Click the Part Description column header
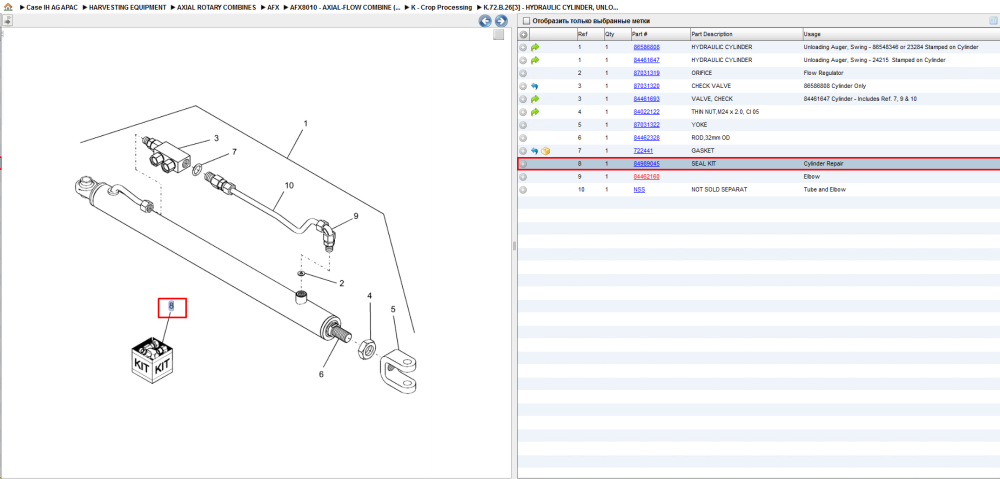 click(746, 34)
